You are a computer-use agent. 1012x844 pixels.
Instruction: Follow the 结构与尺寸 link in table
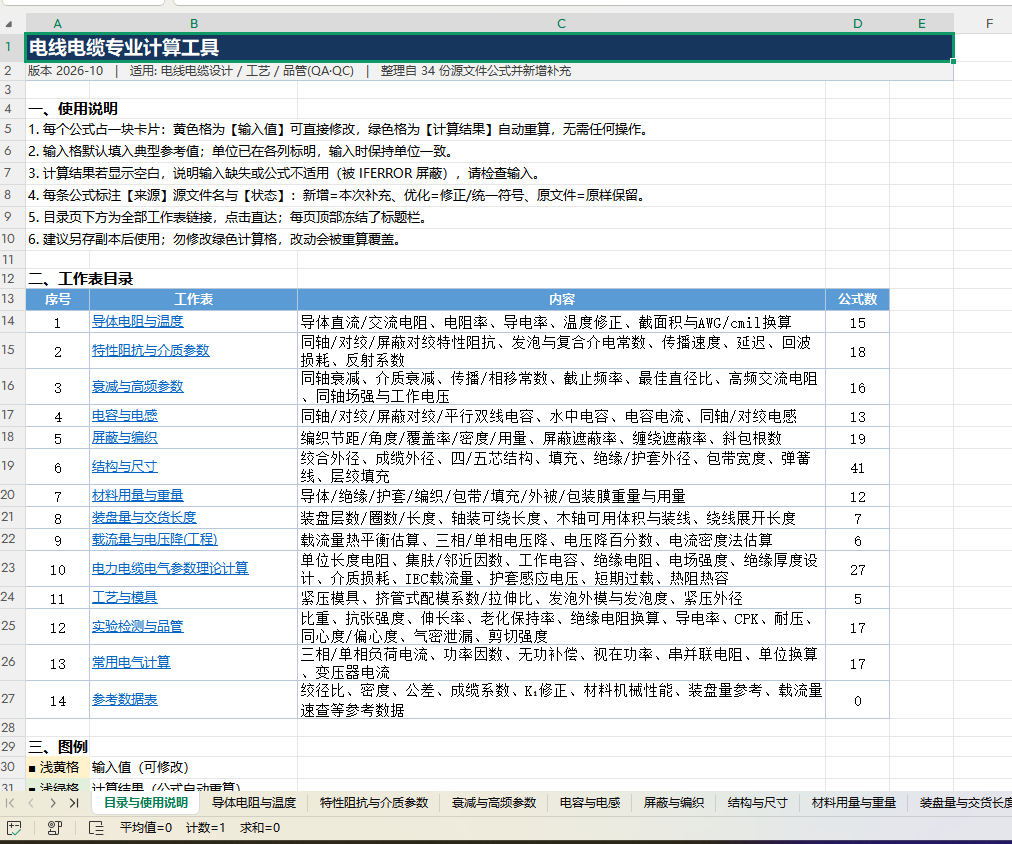125,467
